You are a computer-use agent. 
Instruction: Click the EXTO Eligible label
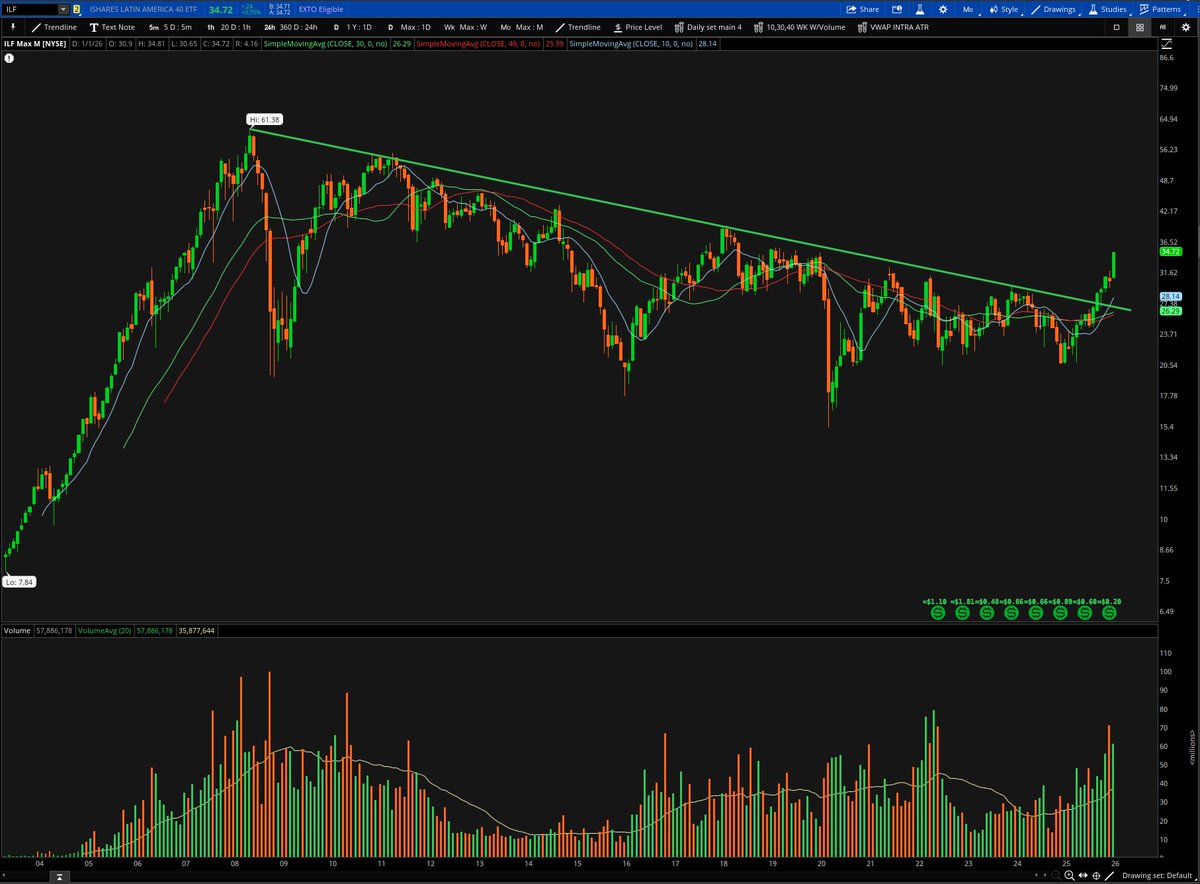(320, 9)
